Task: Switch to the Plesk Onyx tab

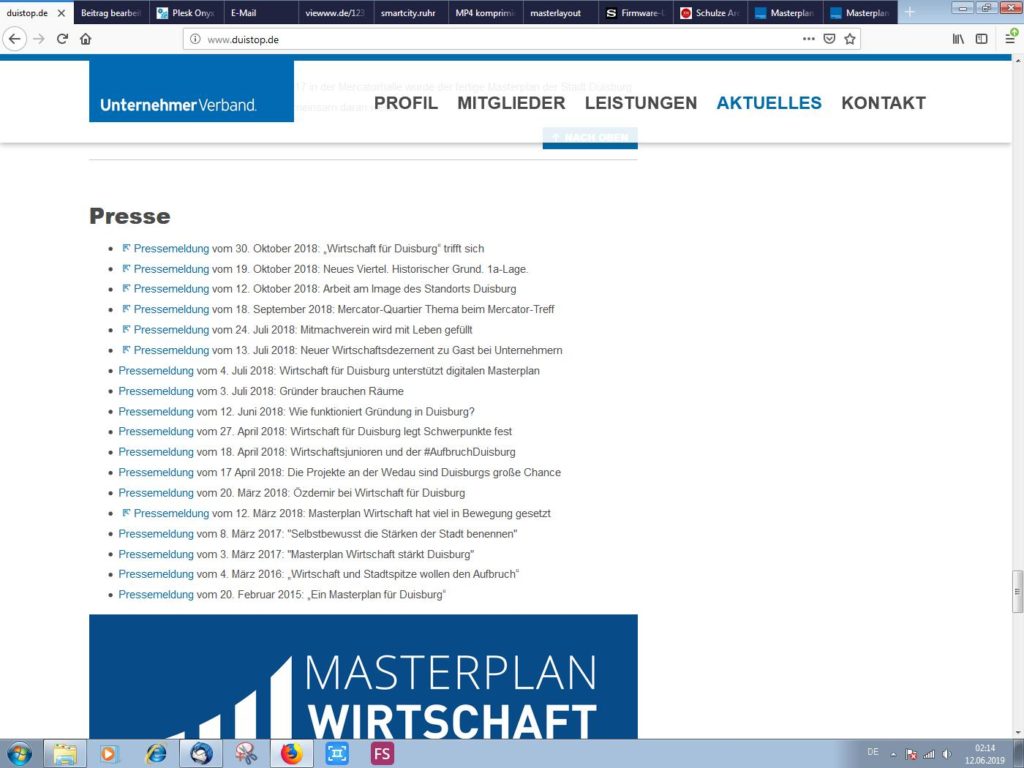Action: (187, 13)
